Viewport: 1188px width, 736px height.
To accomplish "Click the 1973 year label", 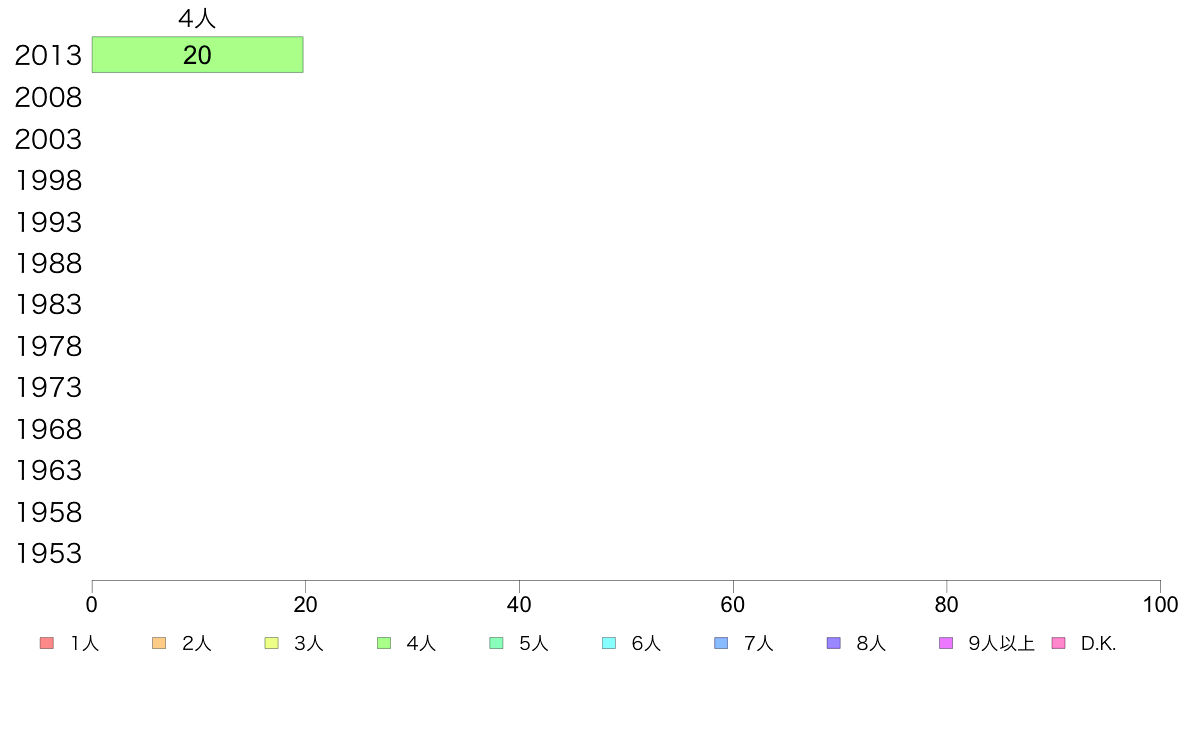I will (48, 387).
